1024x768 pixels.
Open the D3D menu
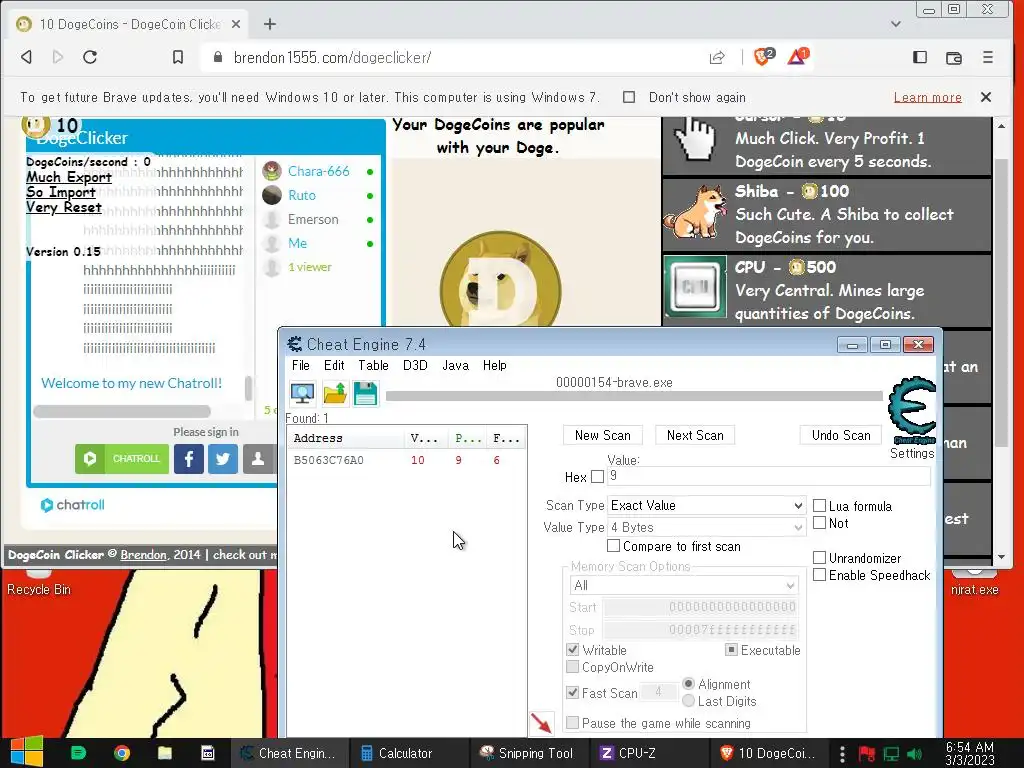coord(415,365)
